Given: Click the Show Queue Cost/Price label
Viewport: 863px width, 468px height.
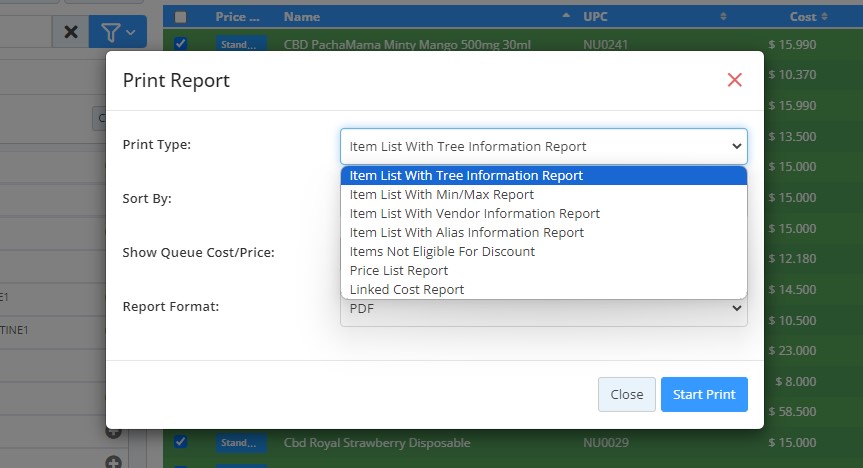Looking at the screenshot, I should pyautogui.click(x=198, y=253).
